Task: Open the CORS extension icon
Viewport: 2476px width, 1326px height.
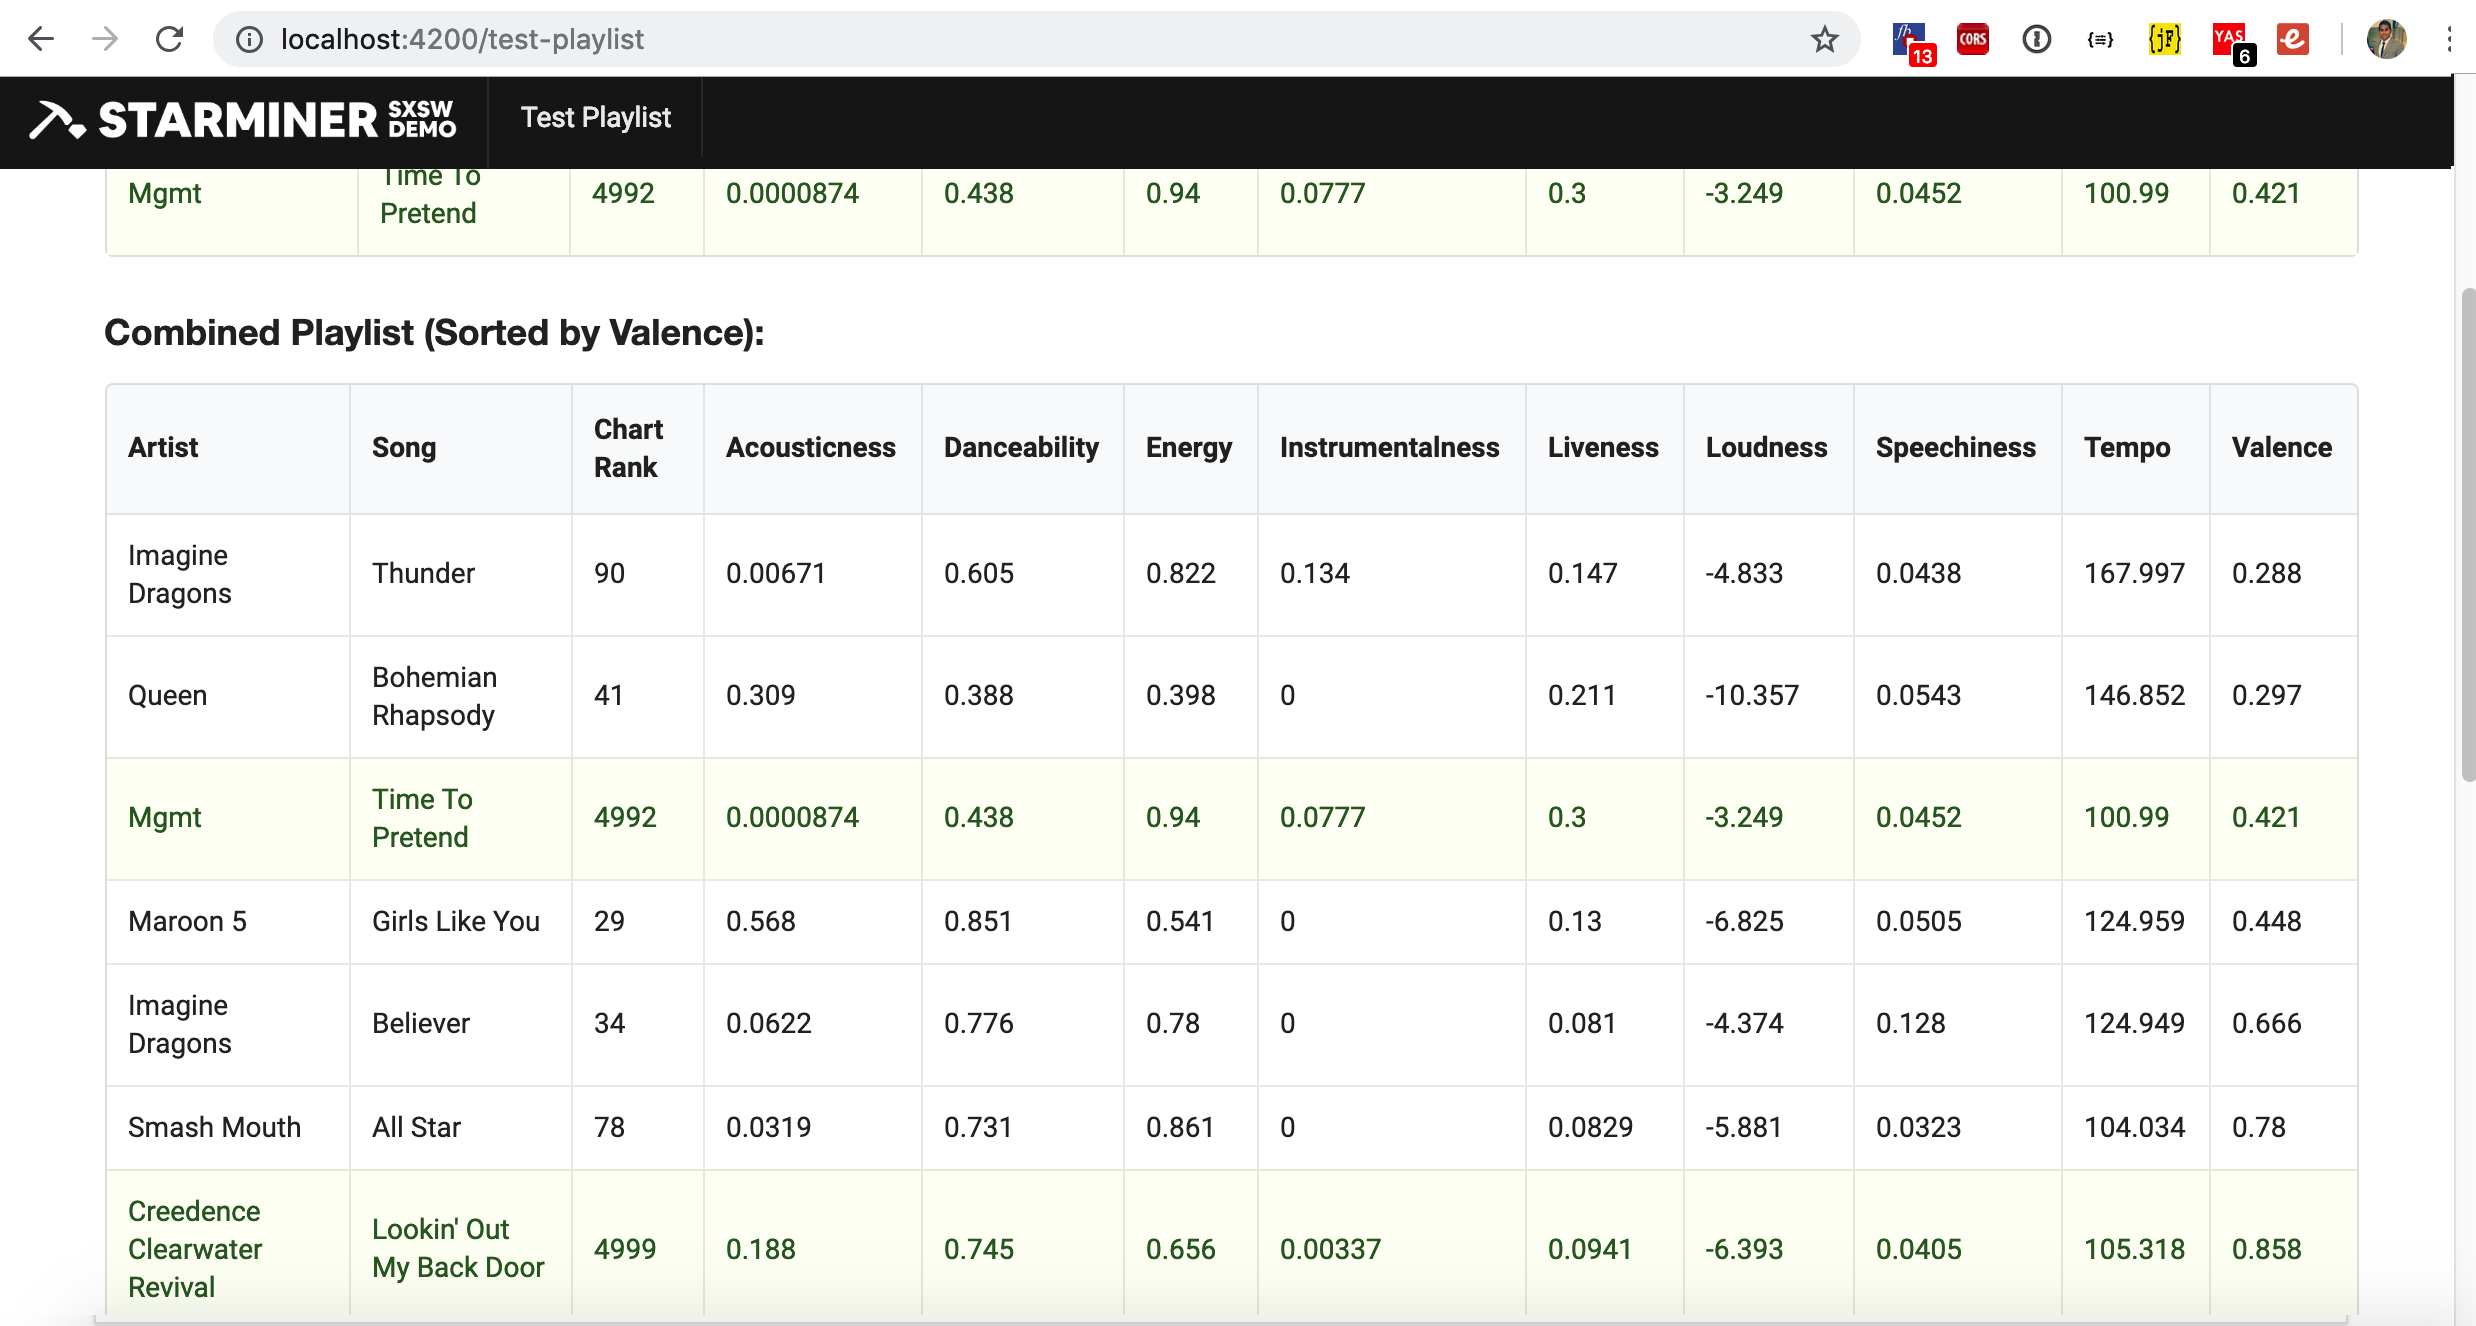Action: [1972, 39]
